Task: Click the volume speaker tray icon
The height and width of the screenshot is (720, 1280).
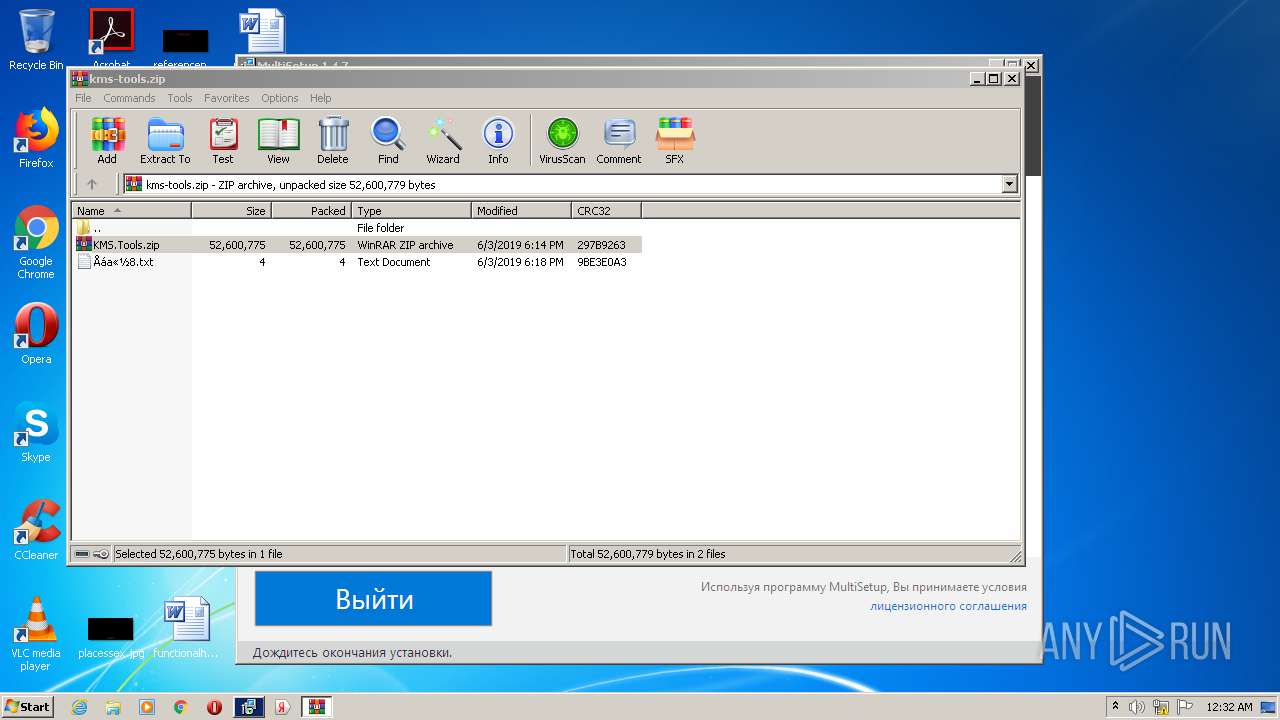Action: (x=1137, y=707)
